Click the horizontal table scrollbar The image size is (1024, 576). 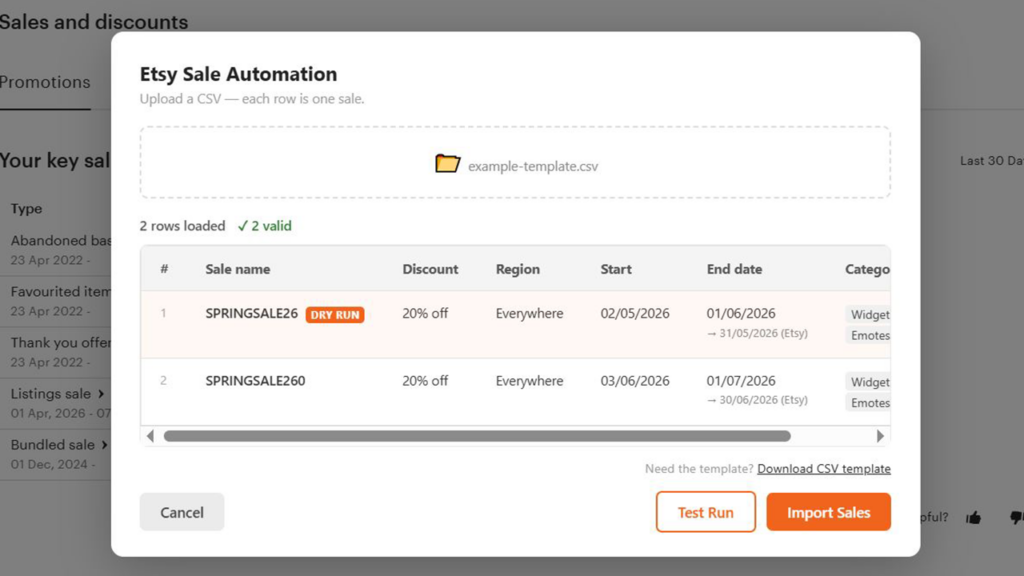pos(477,436)
